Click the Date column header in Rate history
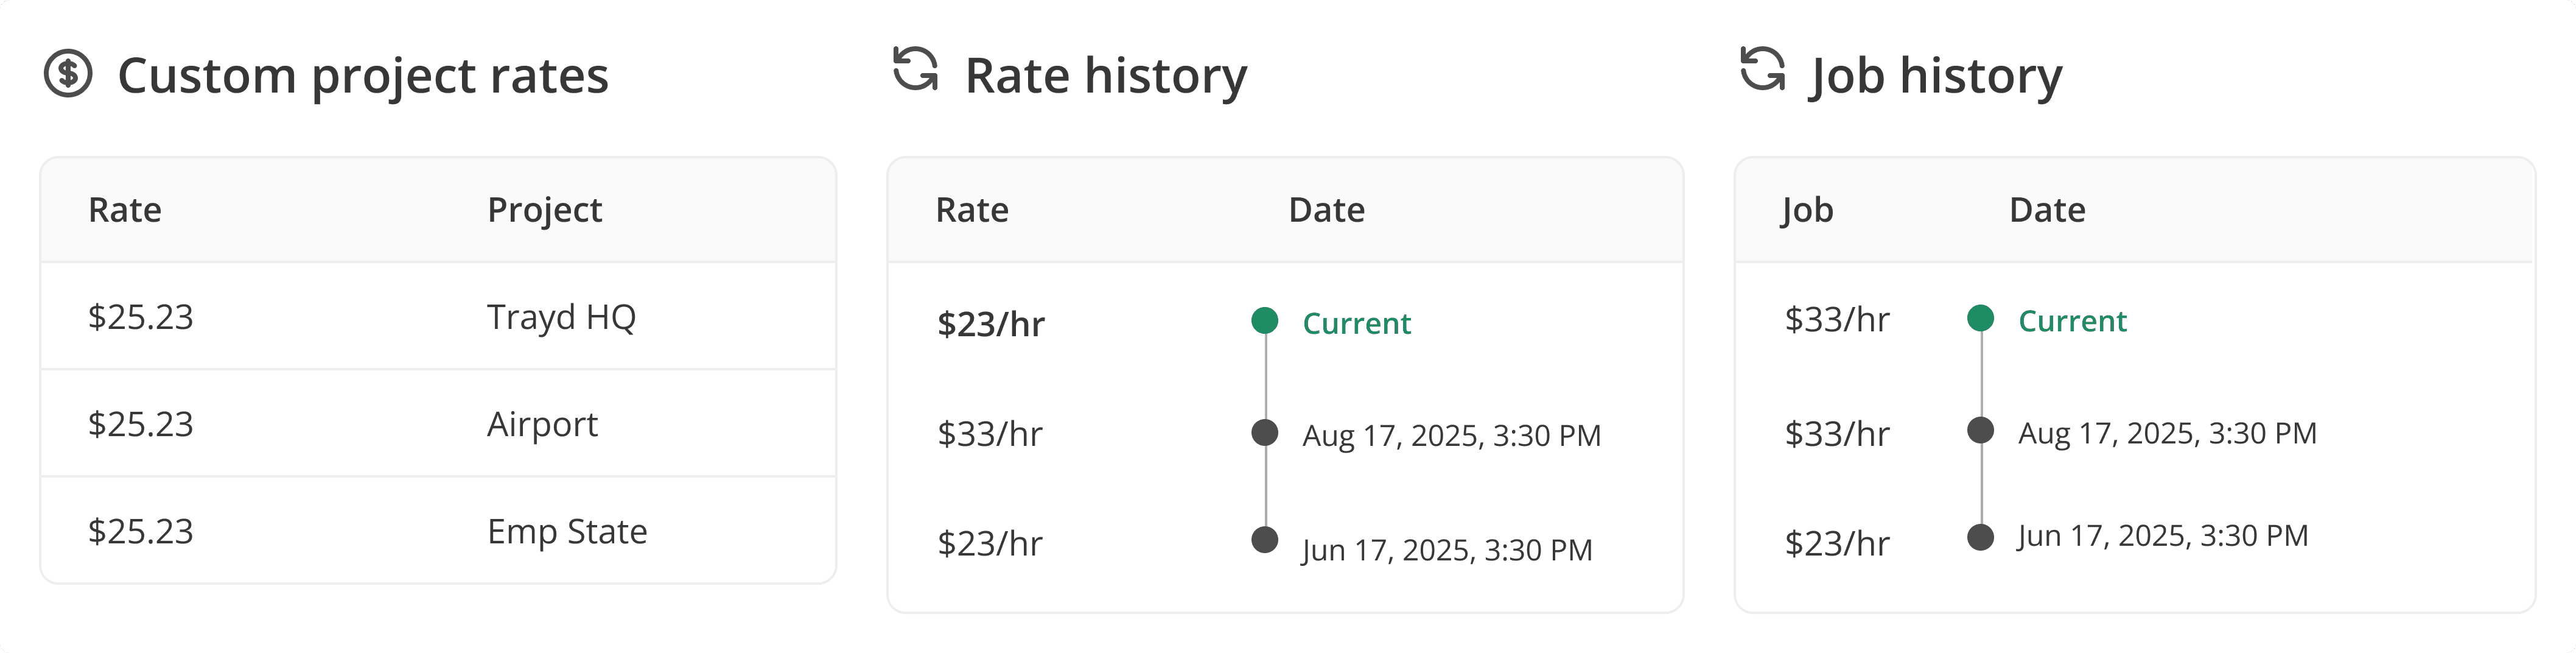 [x=1326, y=210]
